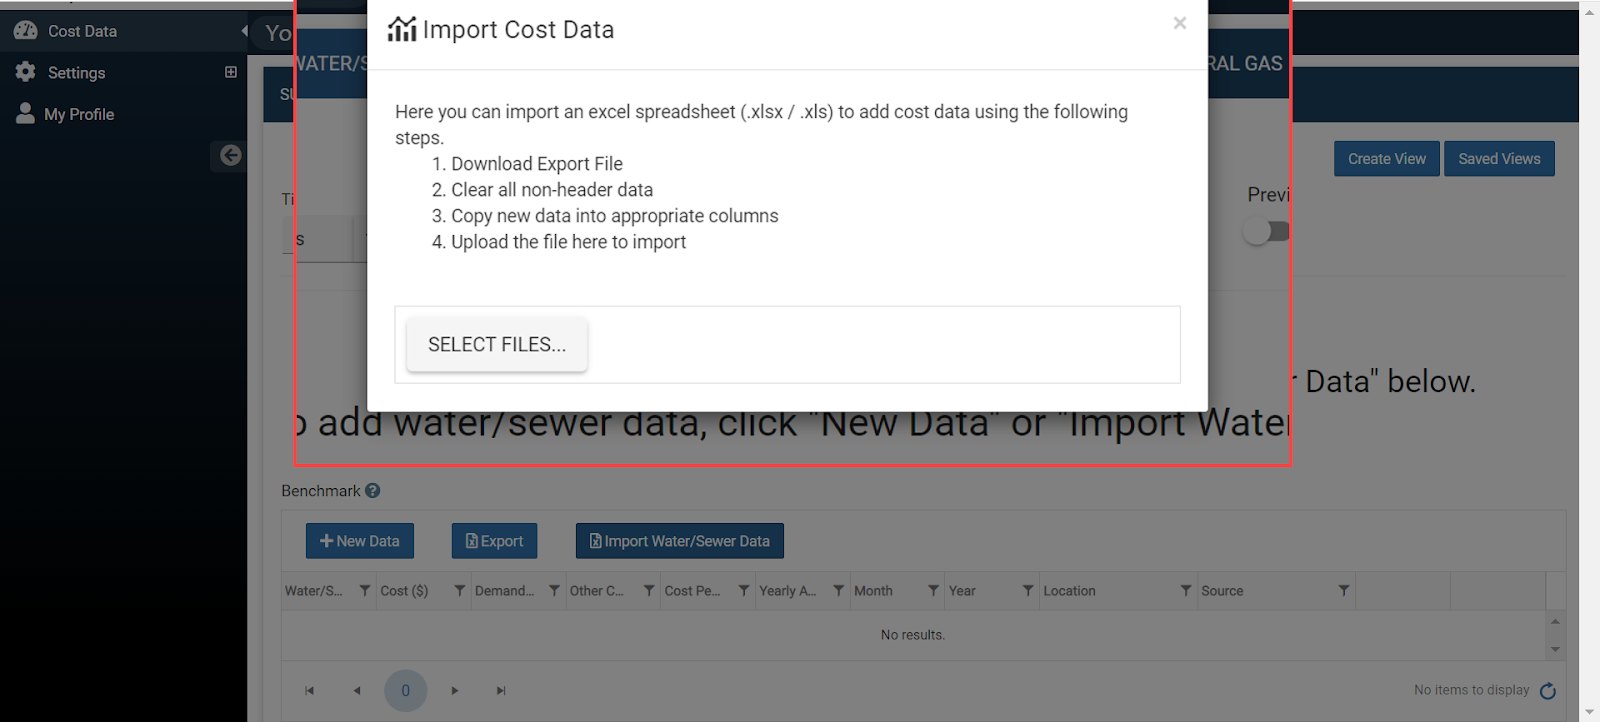Open filter icon on the Location column
The width and height of the screenshot is (1600, 722).
coord(1186,591)
